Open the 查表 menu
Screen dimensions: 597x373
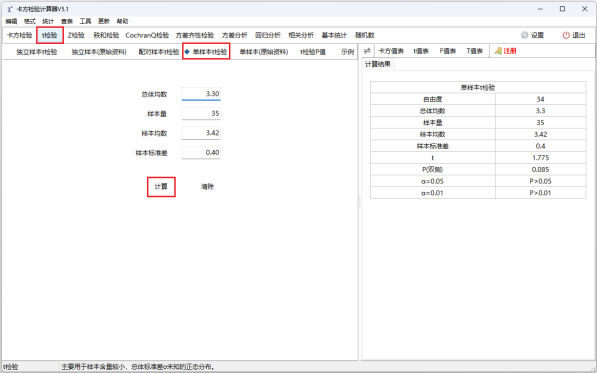pyautogui.click(x=67, y=21)
